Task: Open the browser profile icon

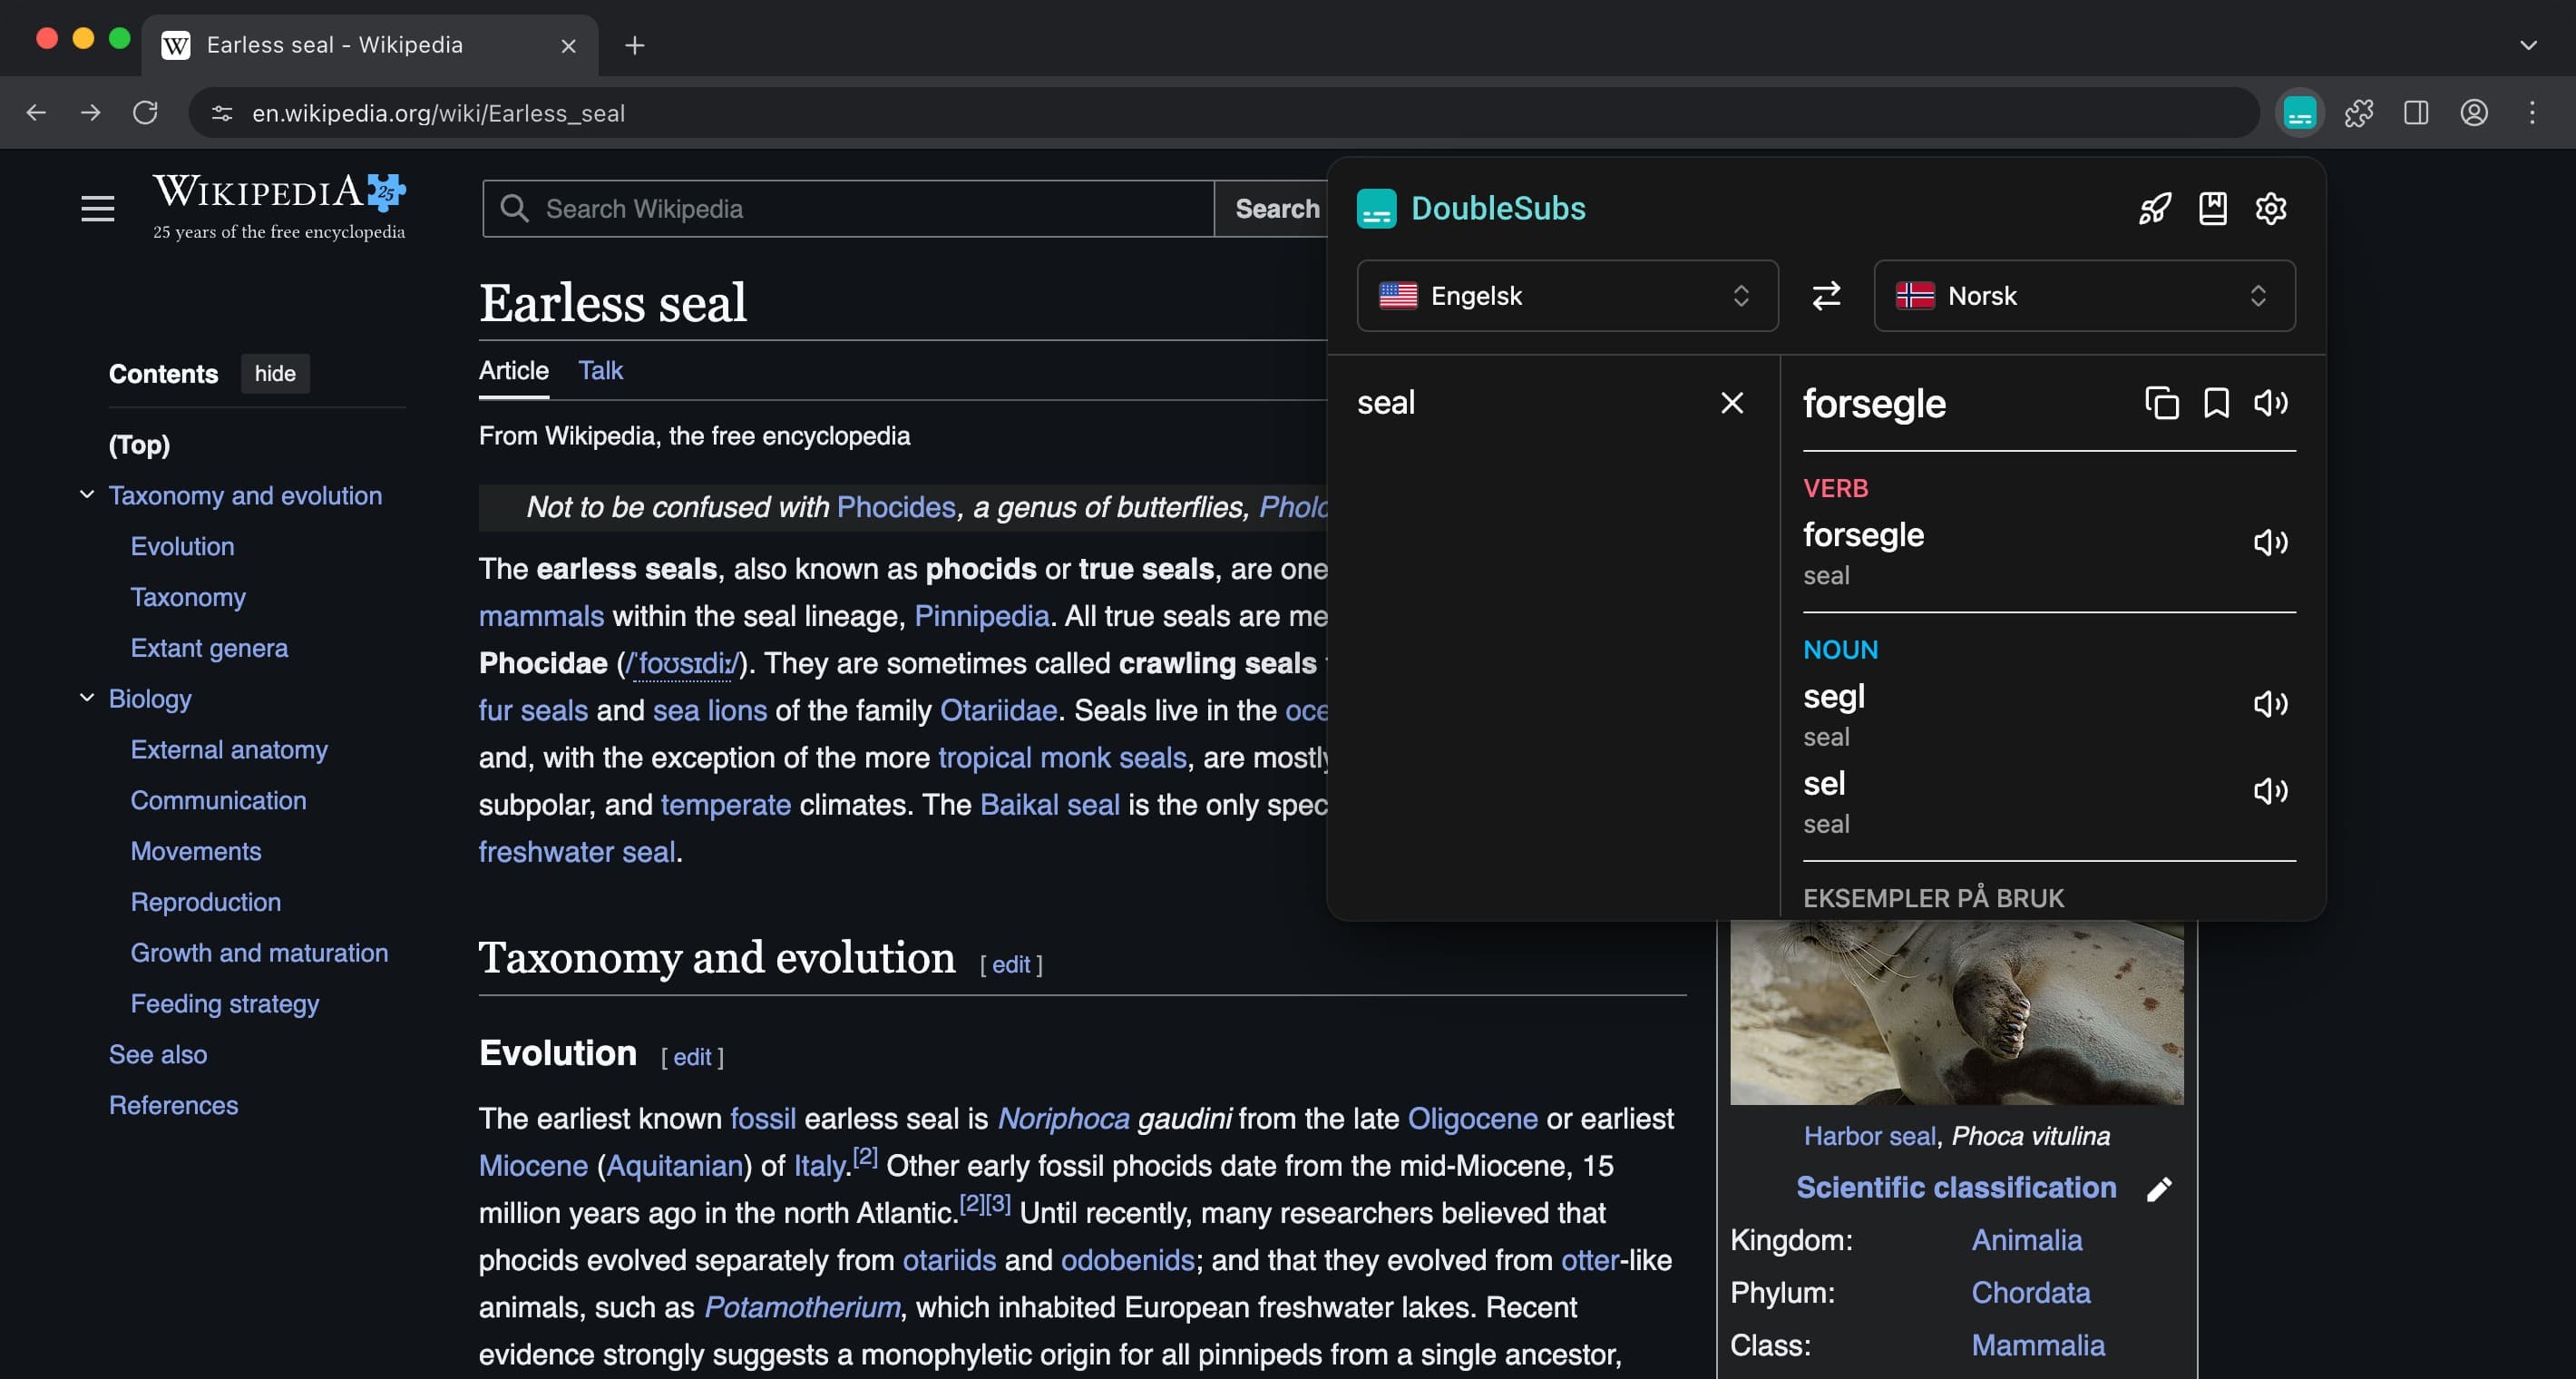Action: point(2474,113)
